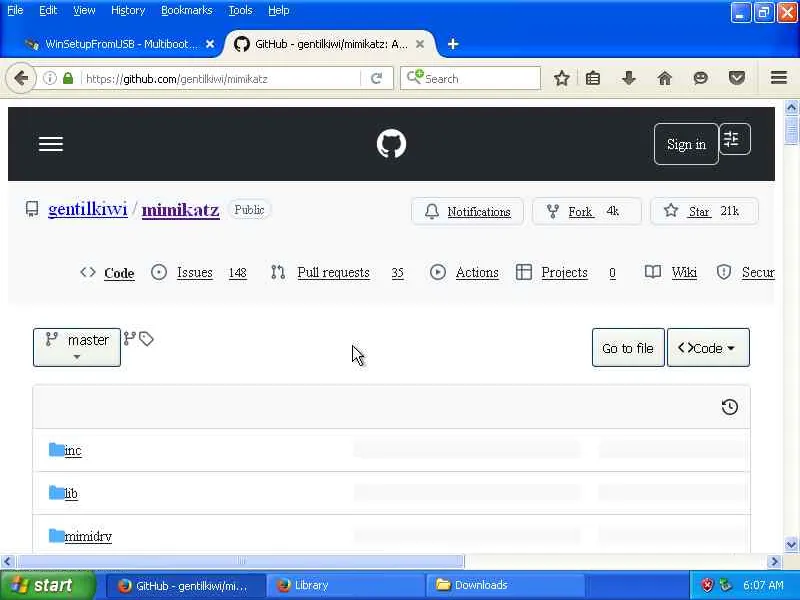Screen dimensions: 800x600
Task: Open the Issues tab
Action: pos(199,273)
